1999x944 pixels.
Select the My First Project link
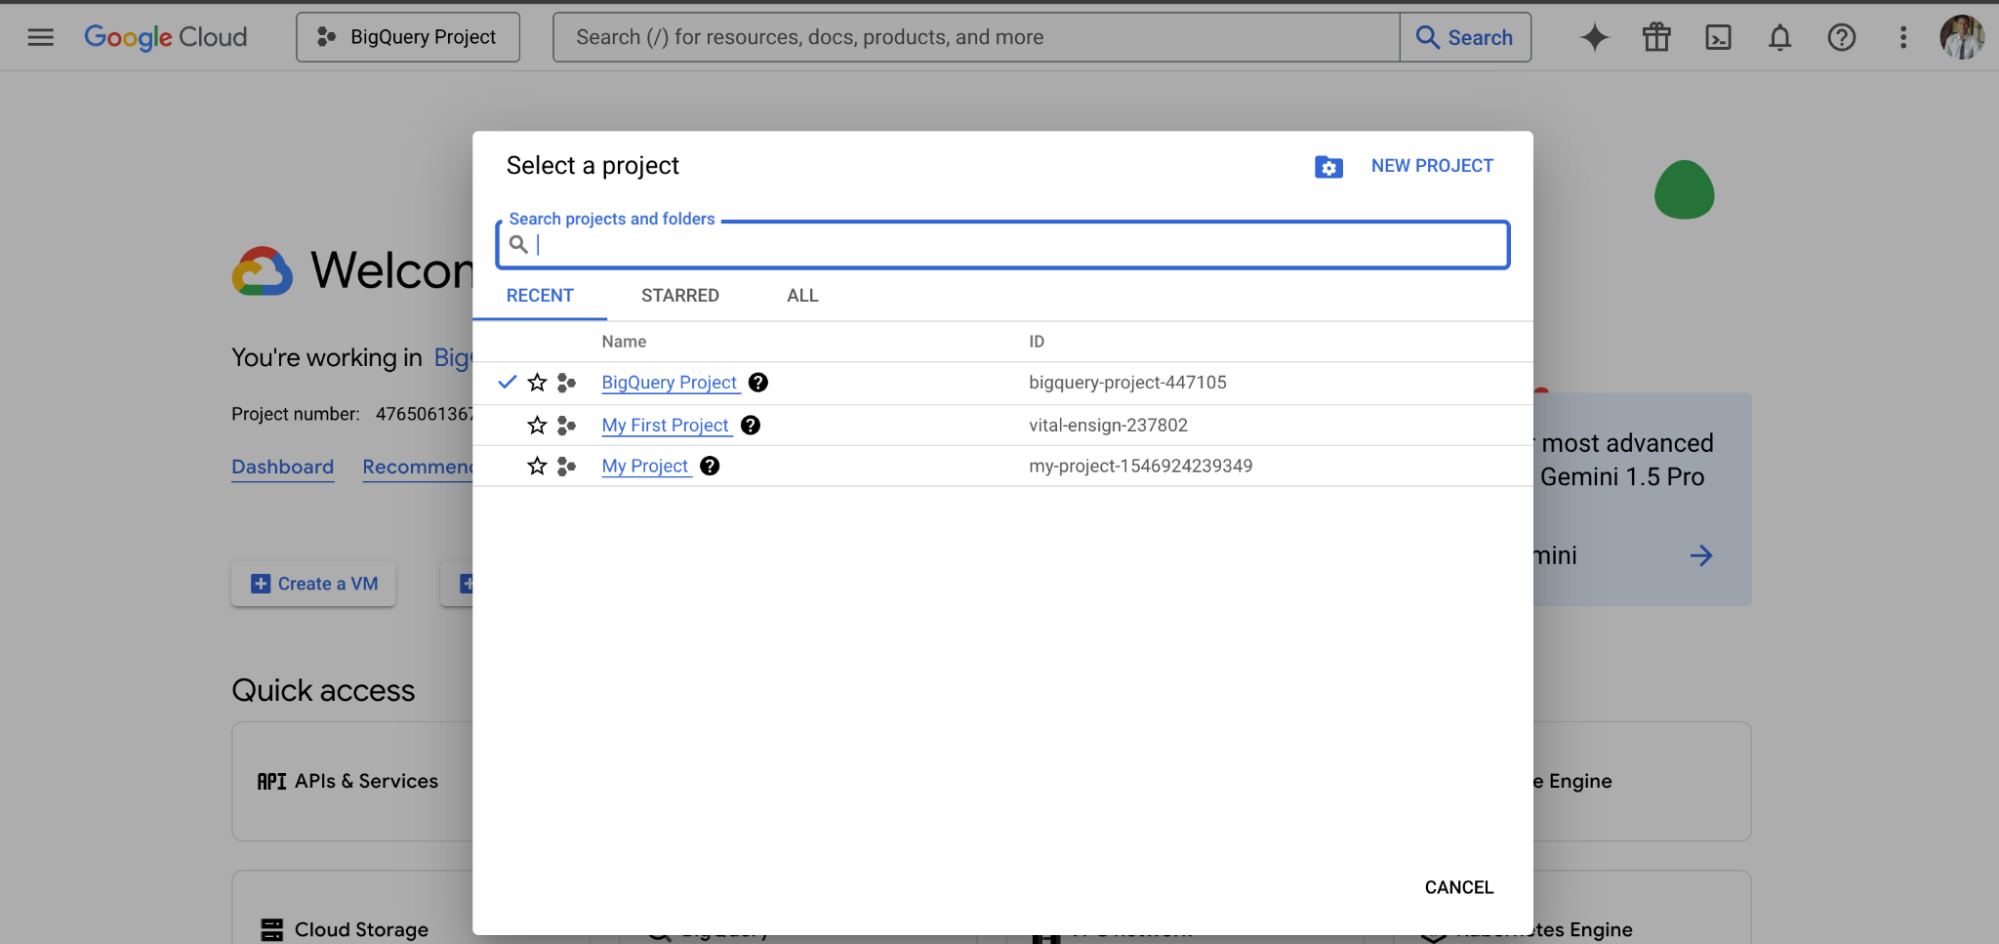tap(665, 426)
